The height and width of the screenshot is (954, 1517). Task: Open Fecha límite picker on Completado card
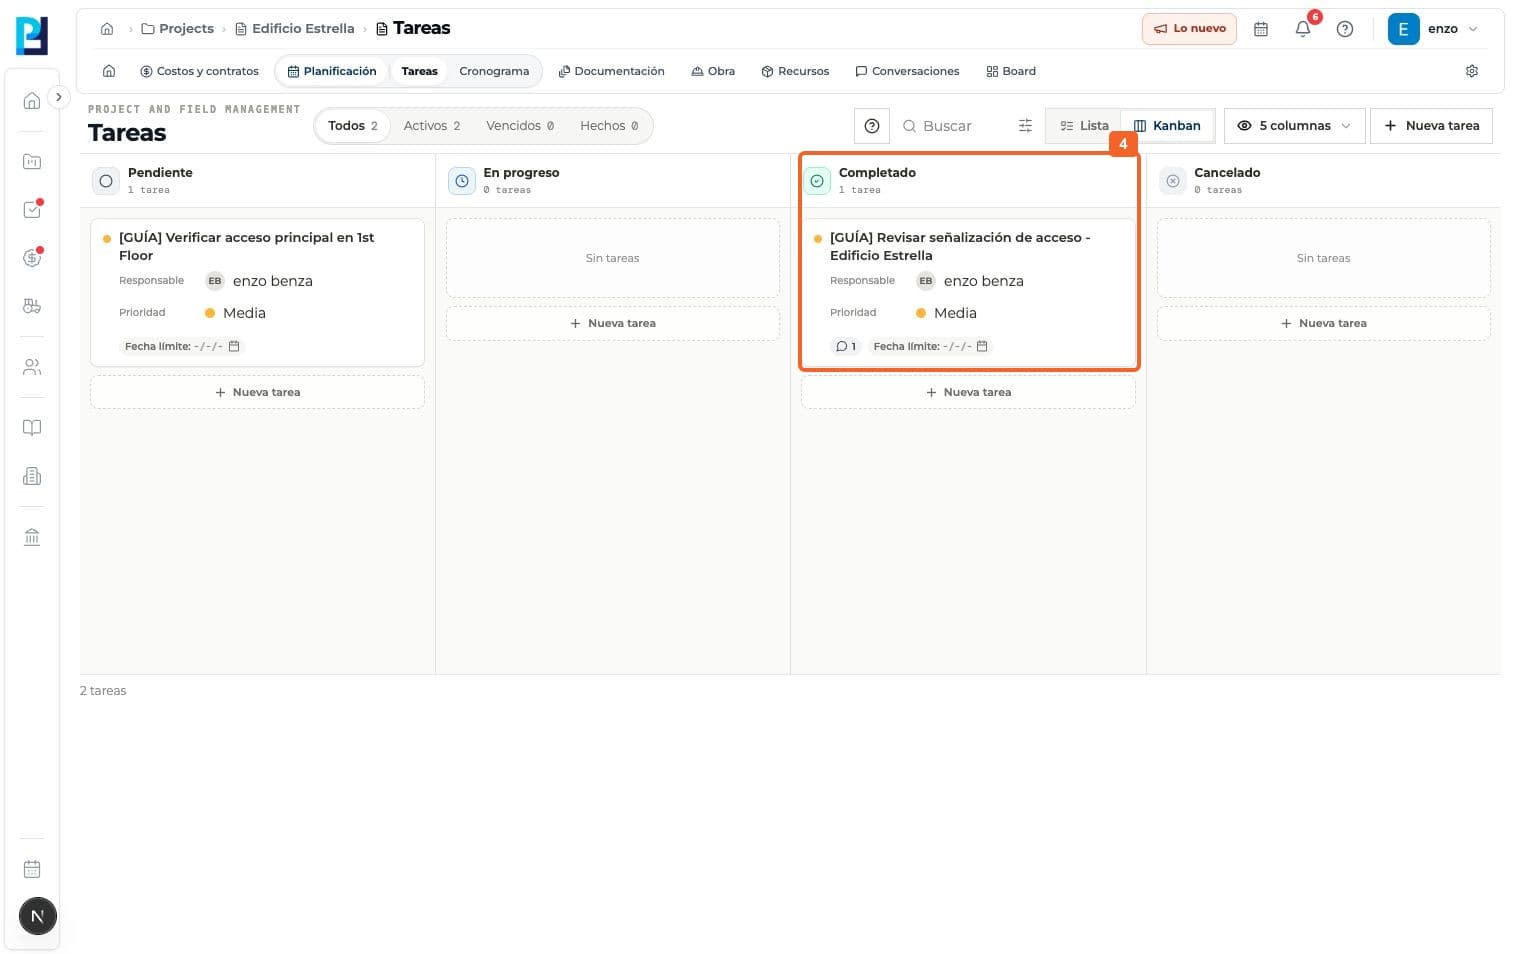point(930,346)
